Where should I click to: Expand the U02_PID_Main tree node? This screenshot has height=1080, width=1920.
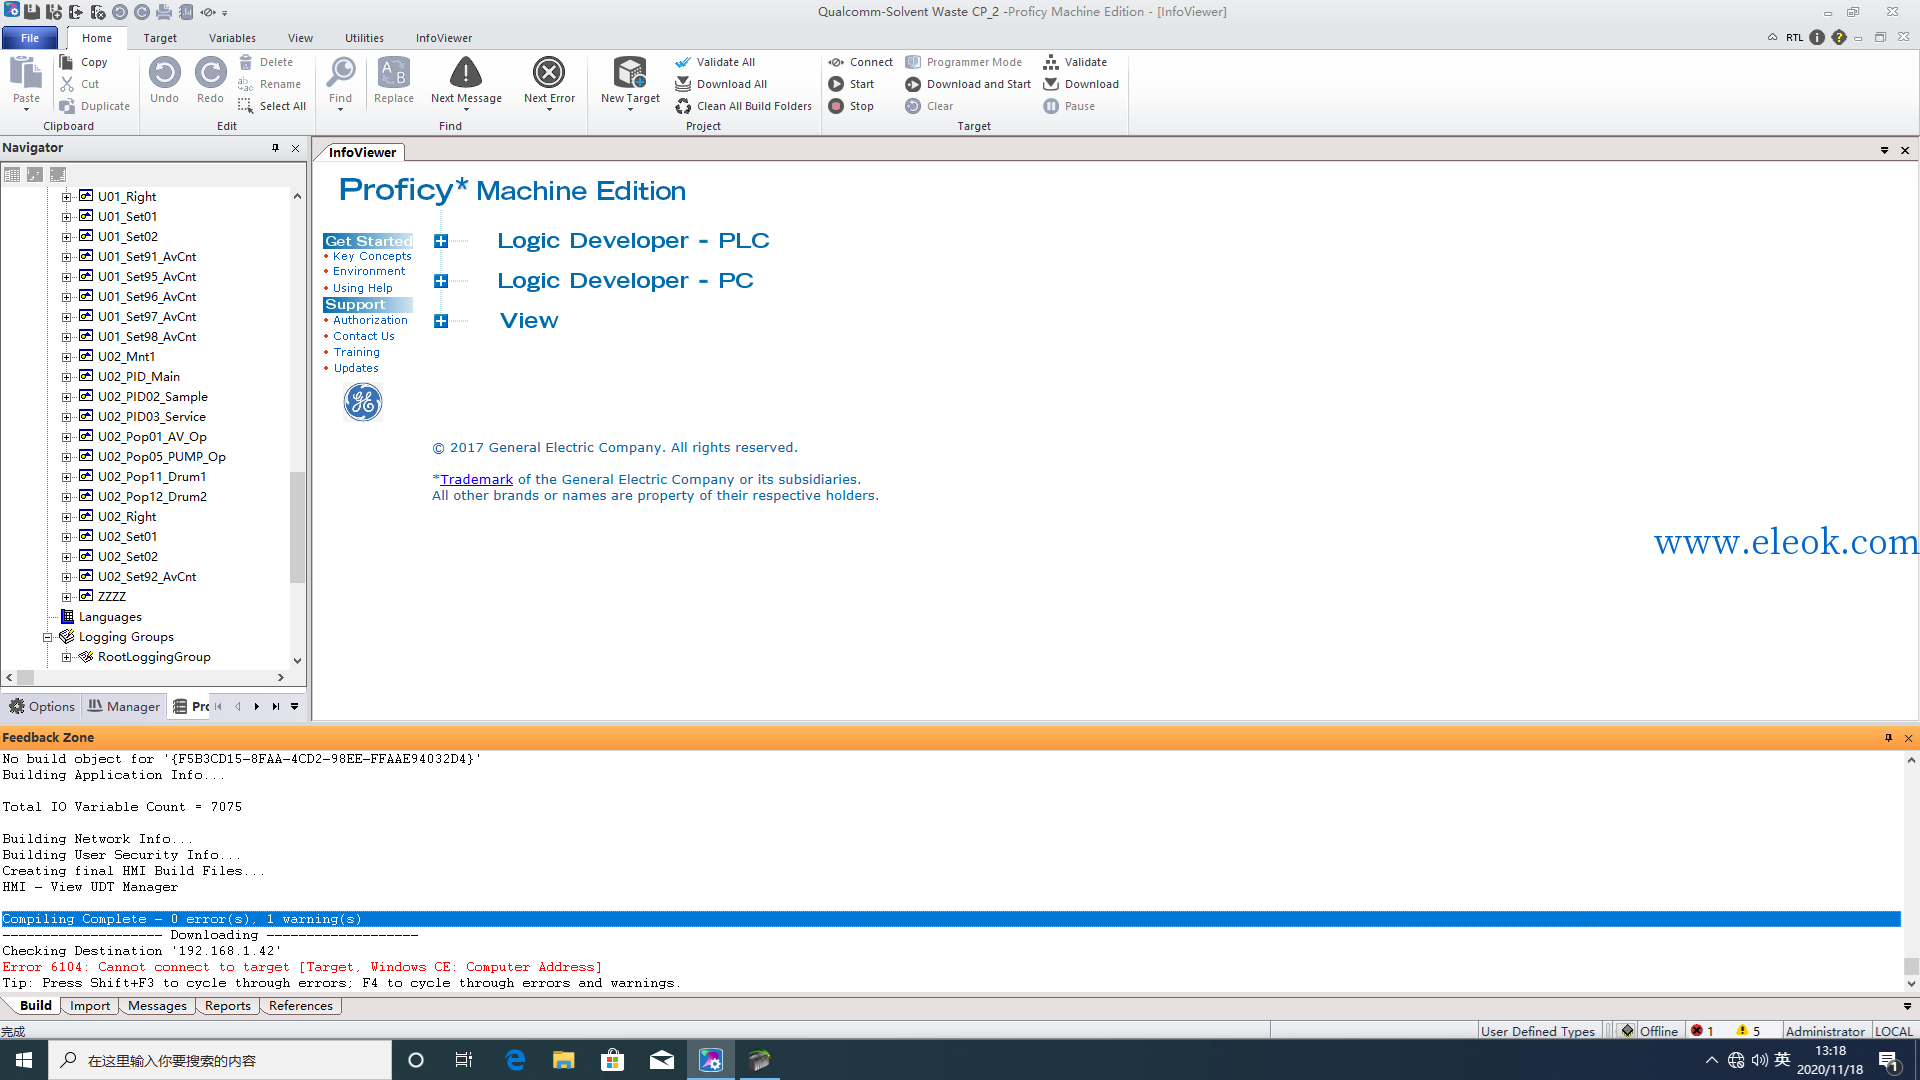coord(67,377)
